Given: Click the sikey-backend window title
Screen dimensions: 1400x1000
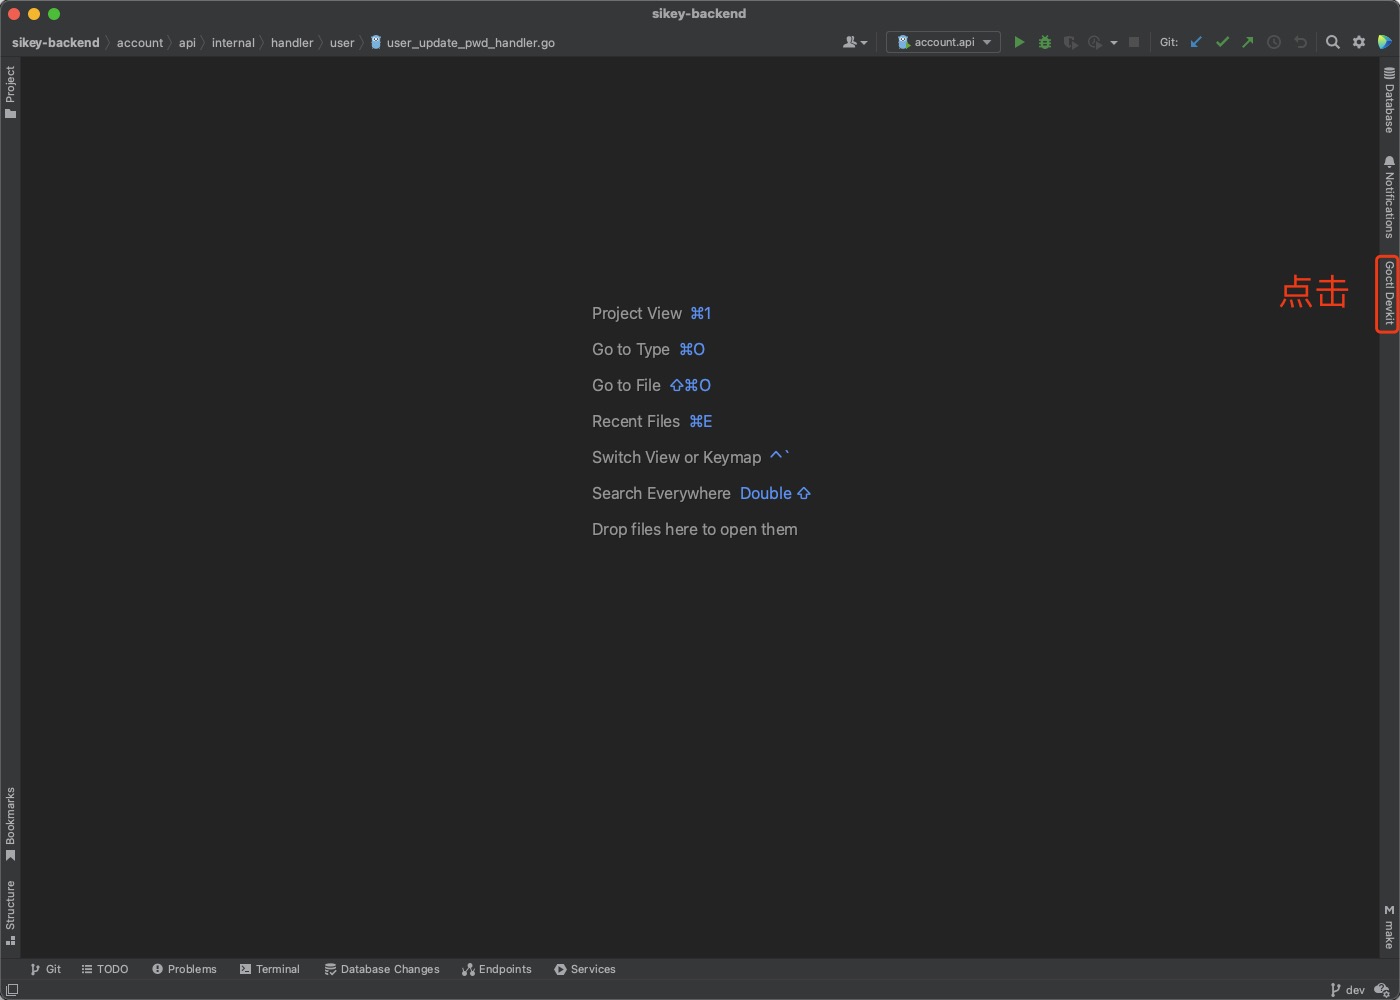Looking at the screenshot, I should click(x=699, y=13).
